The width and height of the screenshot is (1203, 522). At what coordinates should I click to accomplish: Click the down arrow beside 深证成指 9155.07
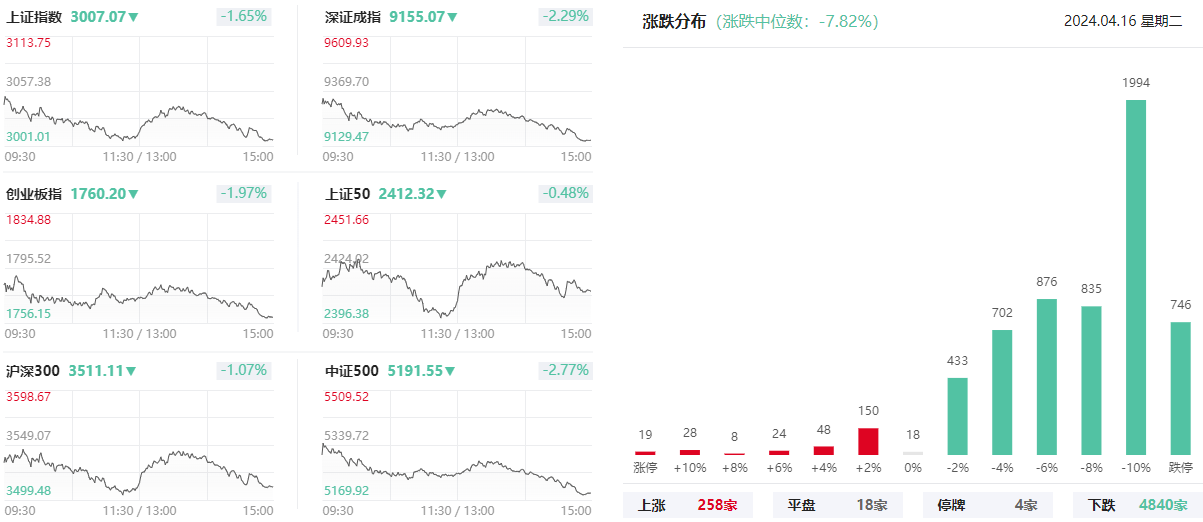tap(453, 18)
